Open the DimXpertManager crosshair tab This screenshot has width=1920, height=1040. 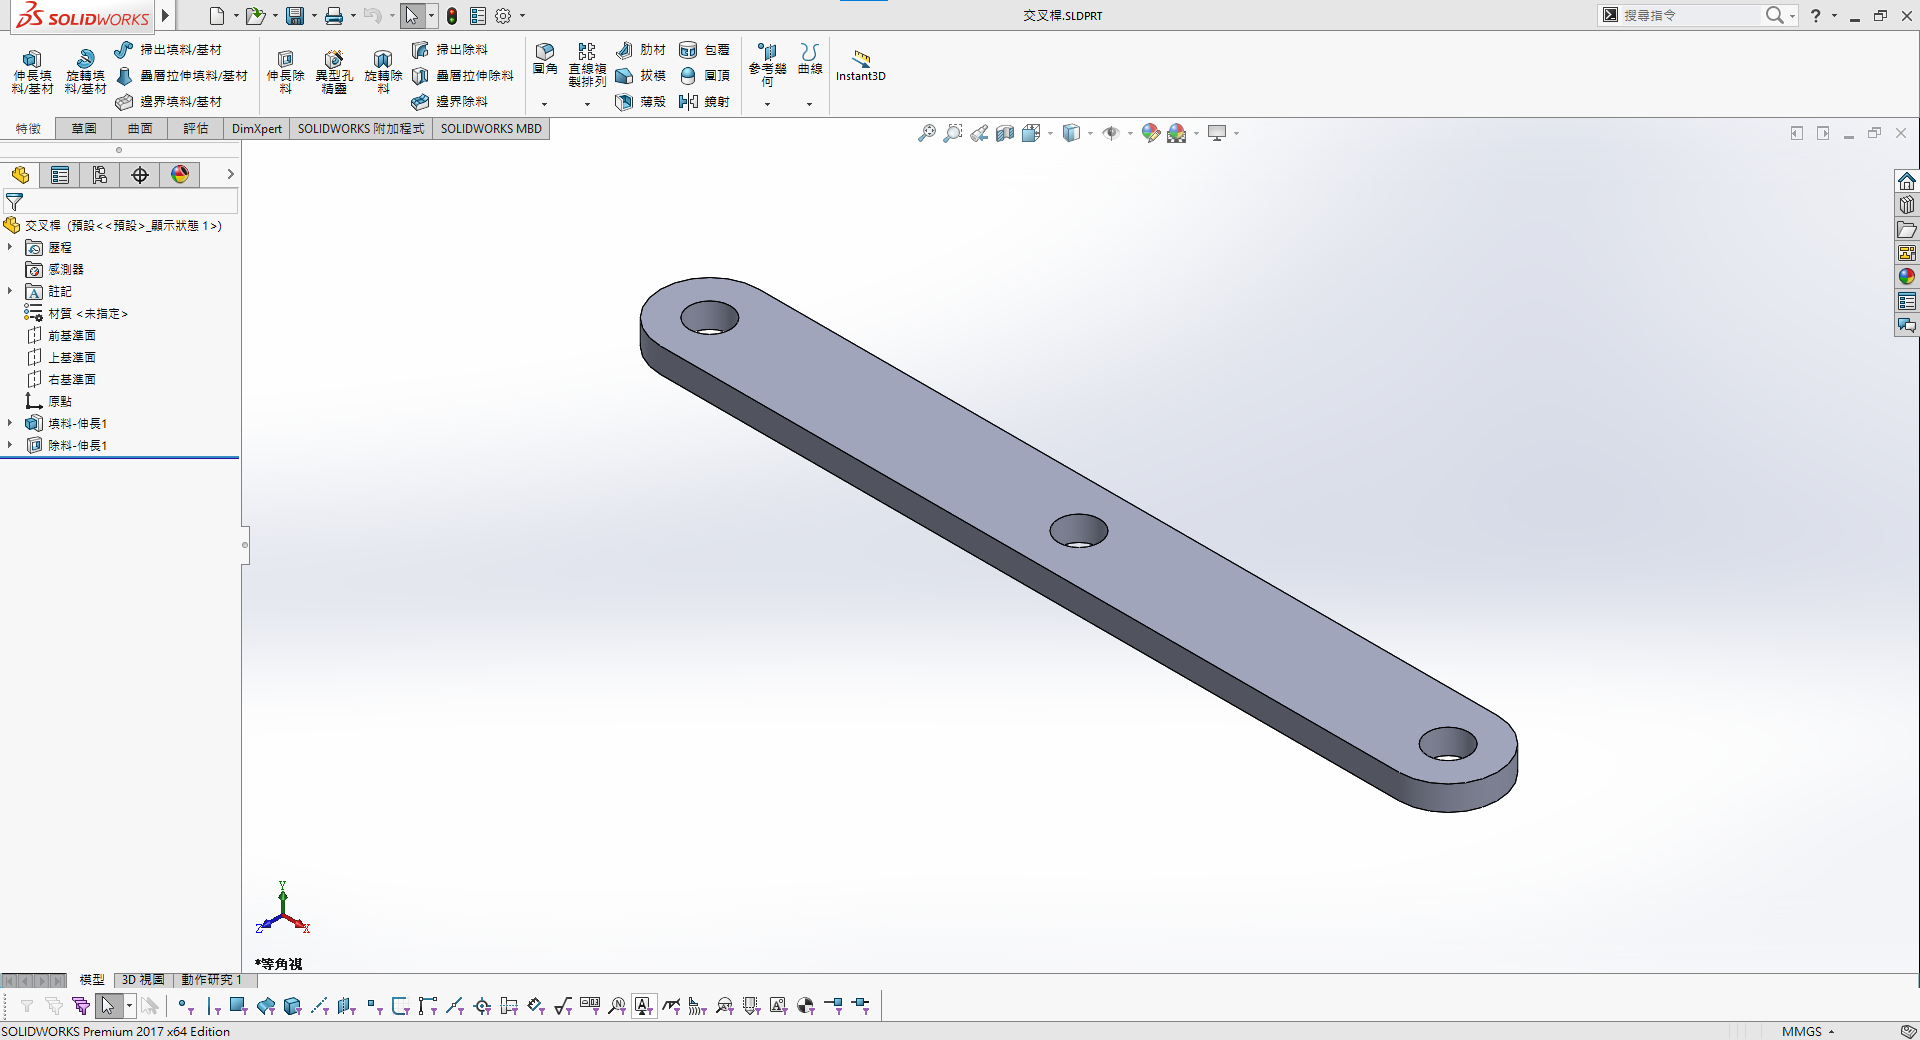pyautogui.click(x=140, y=175)
